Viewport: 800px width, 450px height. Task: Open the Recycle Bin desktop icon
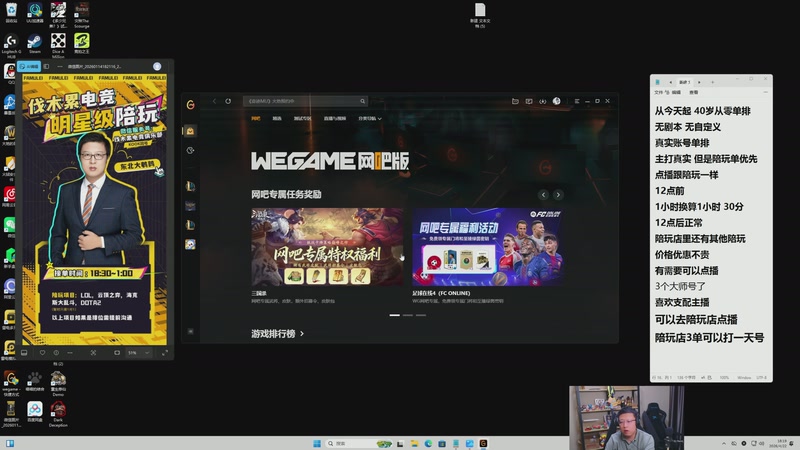11,13
